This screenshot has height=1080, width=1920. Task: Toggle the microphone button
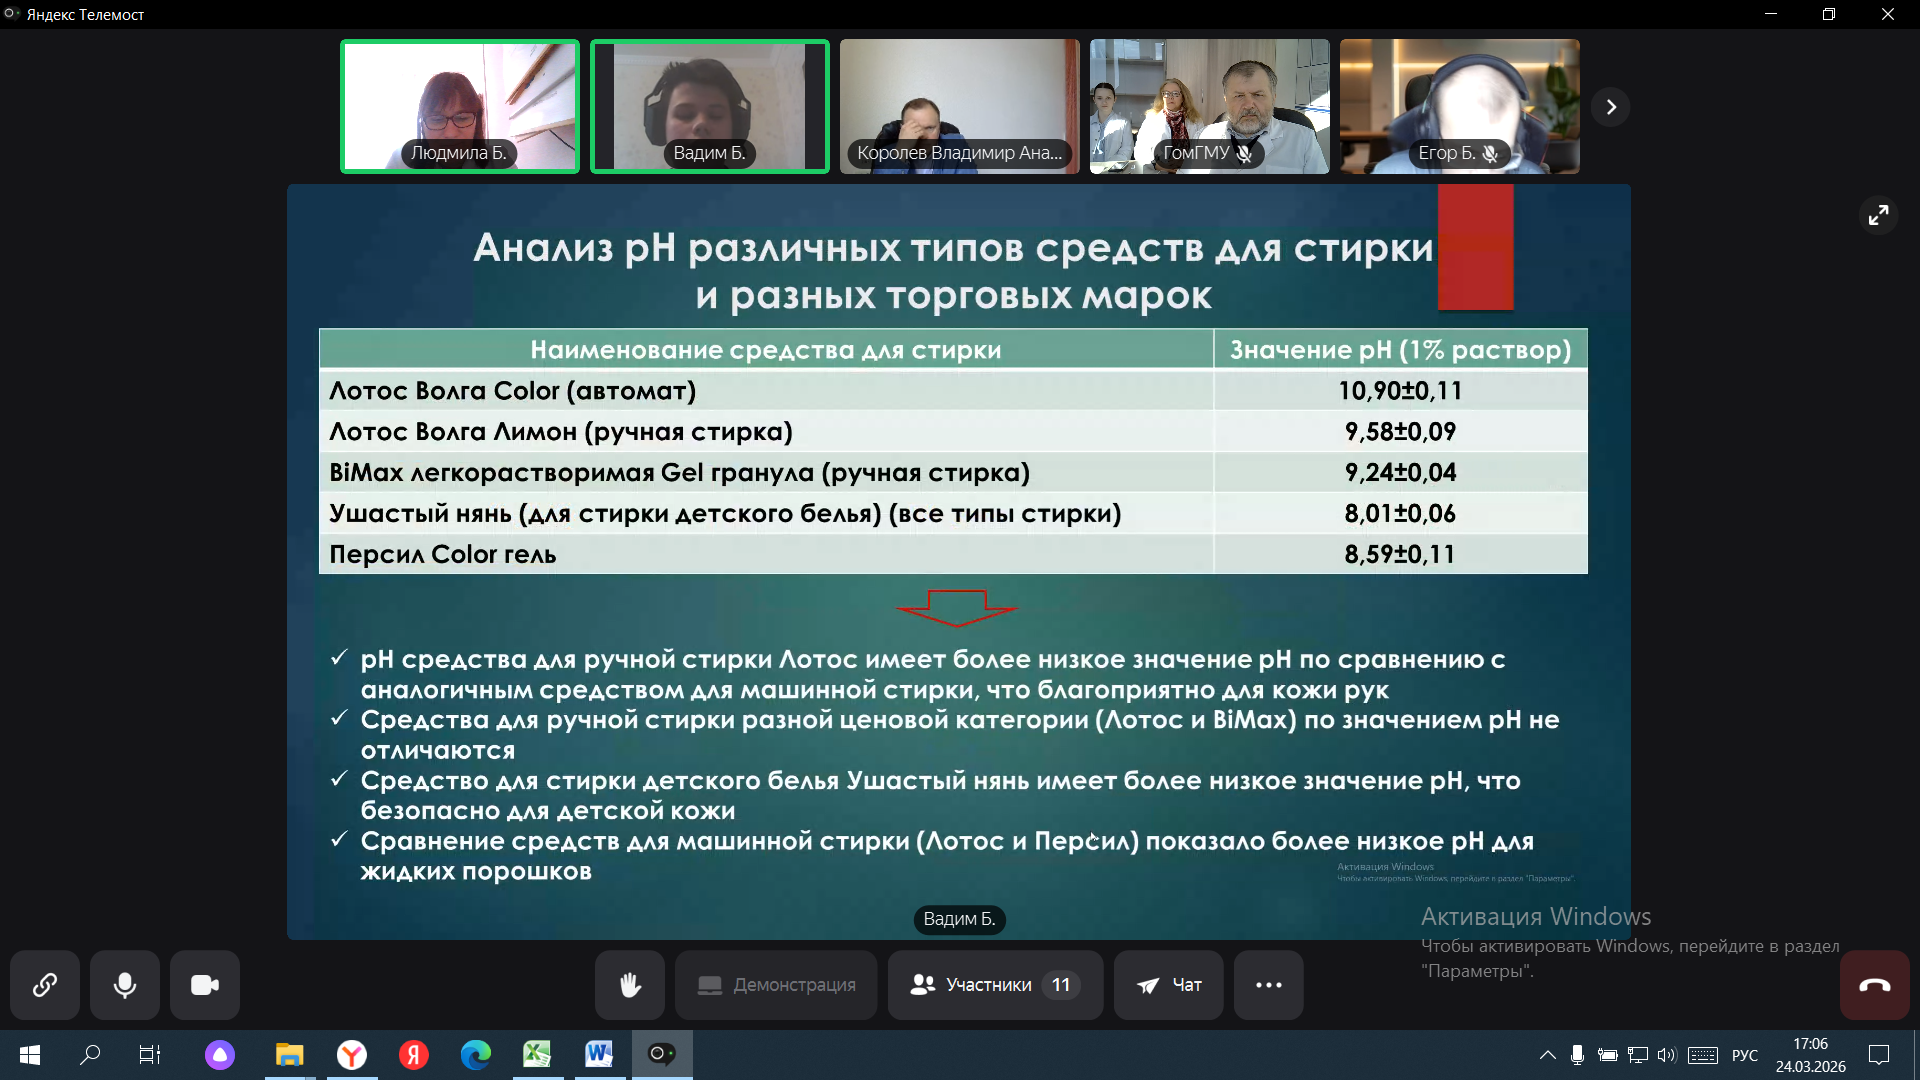coord(125,985)
